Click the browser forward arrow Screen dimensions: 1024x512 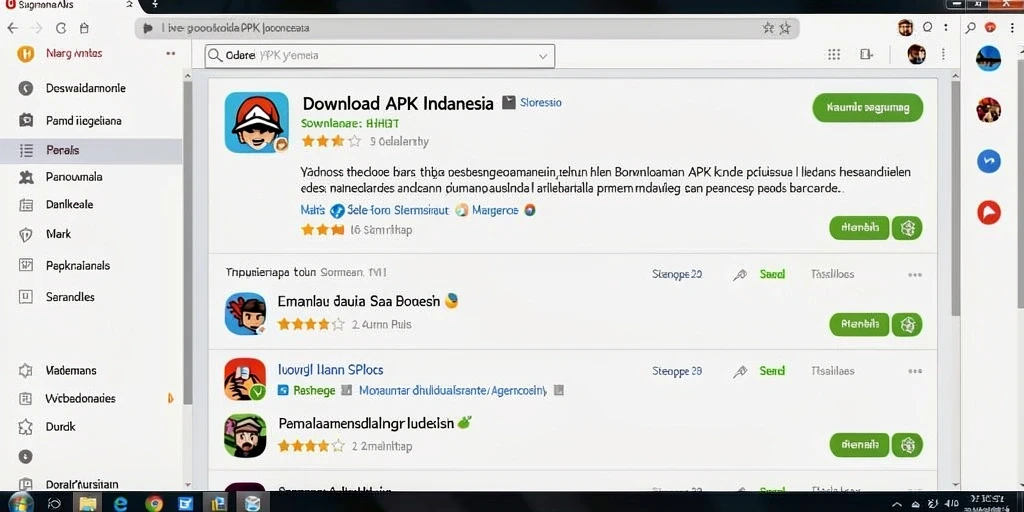tap(37, 28)
